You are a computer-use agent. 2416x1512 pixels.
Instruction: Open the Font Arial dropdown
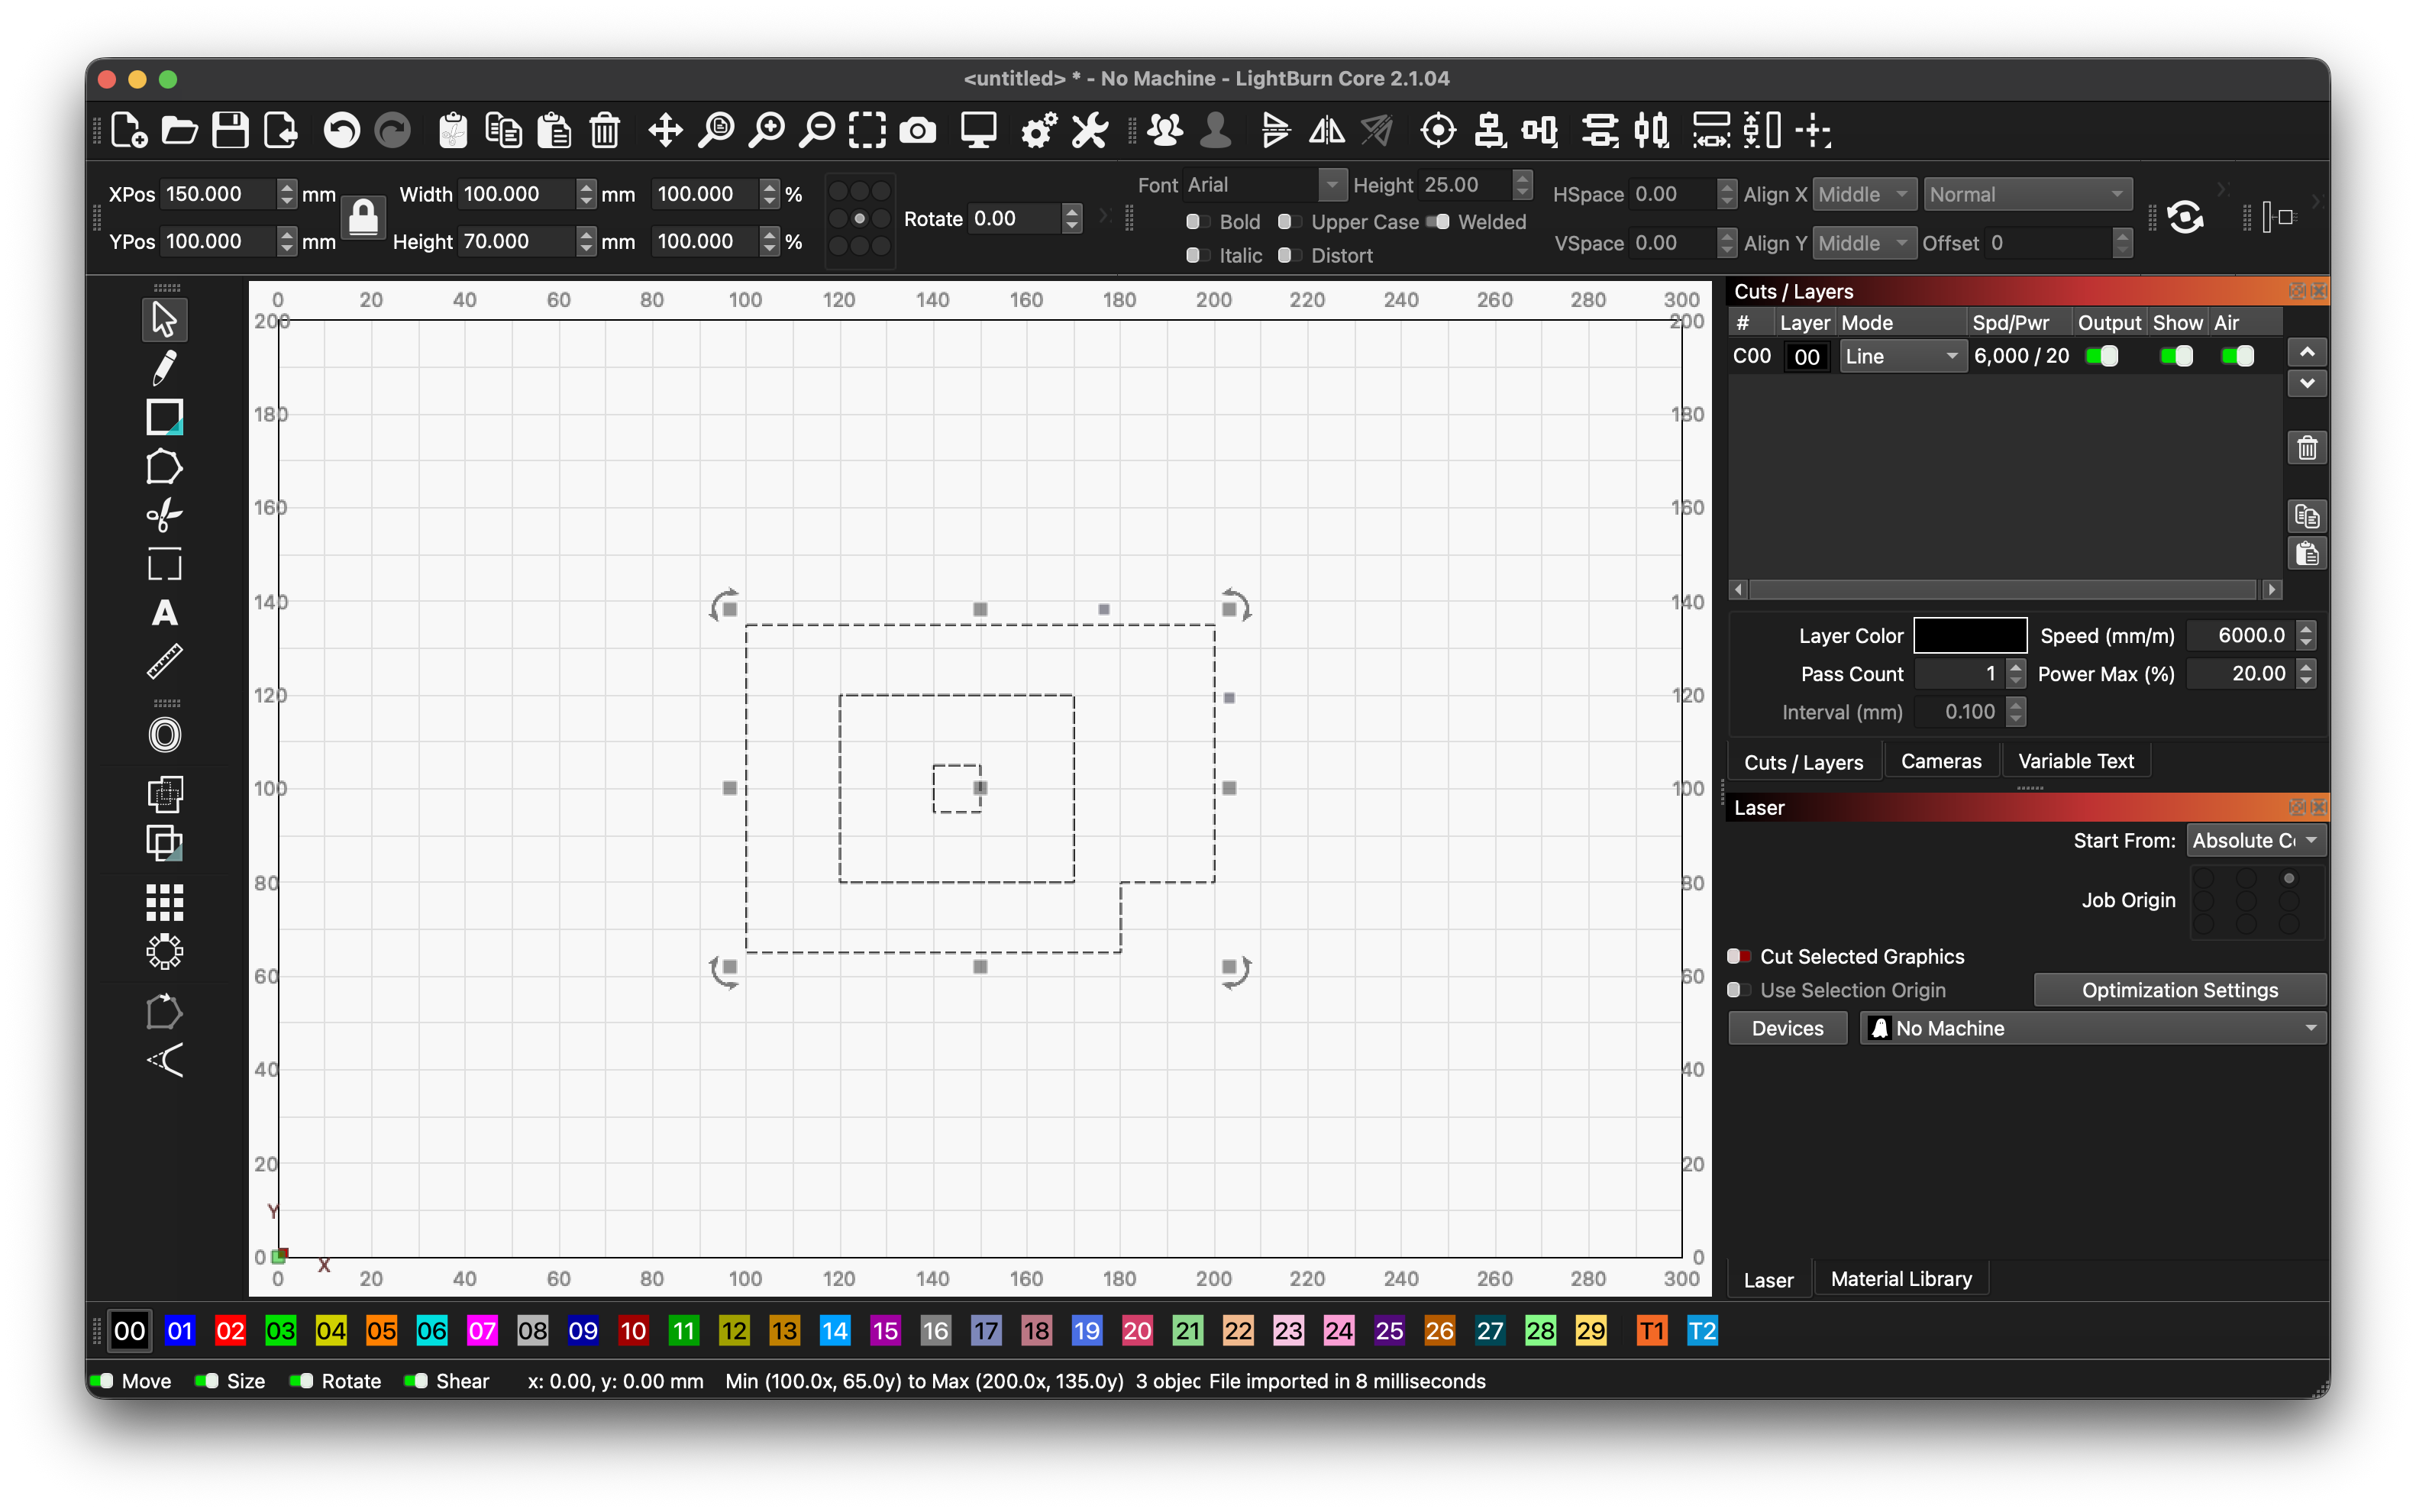(x=1265, y=185)
